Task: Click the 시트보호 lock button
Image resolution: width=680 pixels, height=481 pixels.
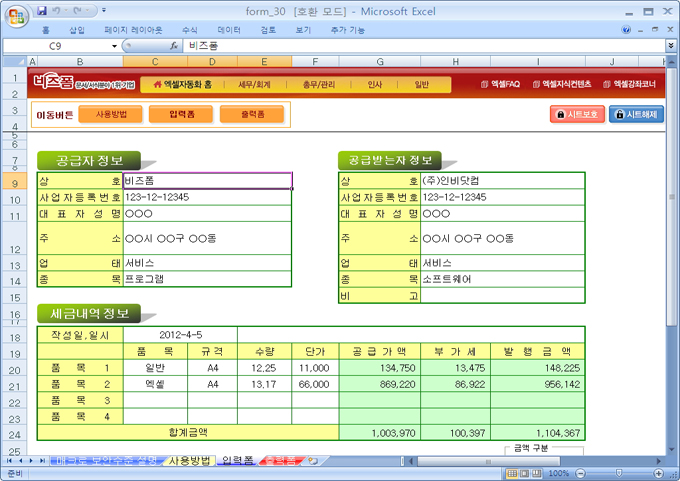Action: (576, 115)
